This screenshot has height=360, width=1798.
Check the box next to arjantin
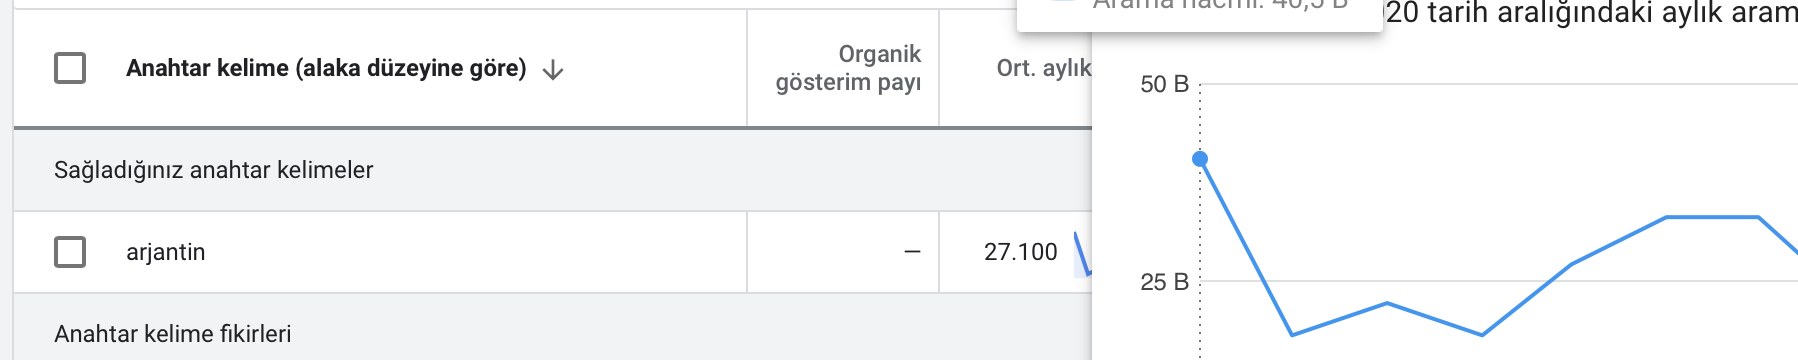coord(70,252)
